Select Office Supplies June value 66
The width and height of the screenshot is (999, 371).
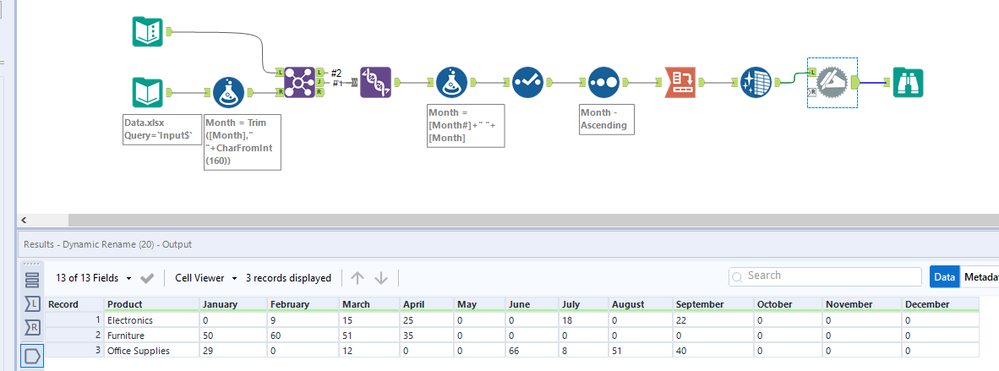532,351
